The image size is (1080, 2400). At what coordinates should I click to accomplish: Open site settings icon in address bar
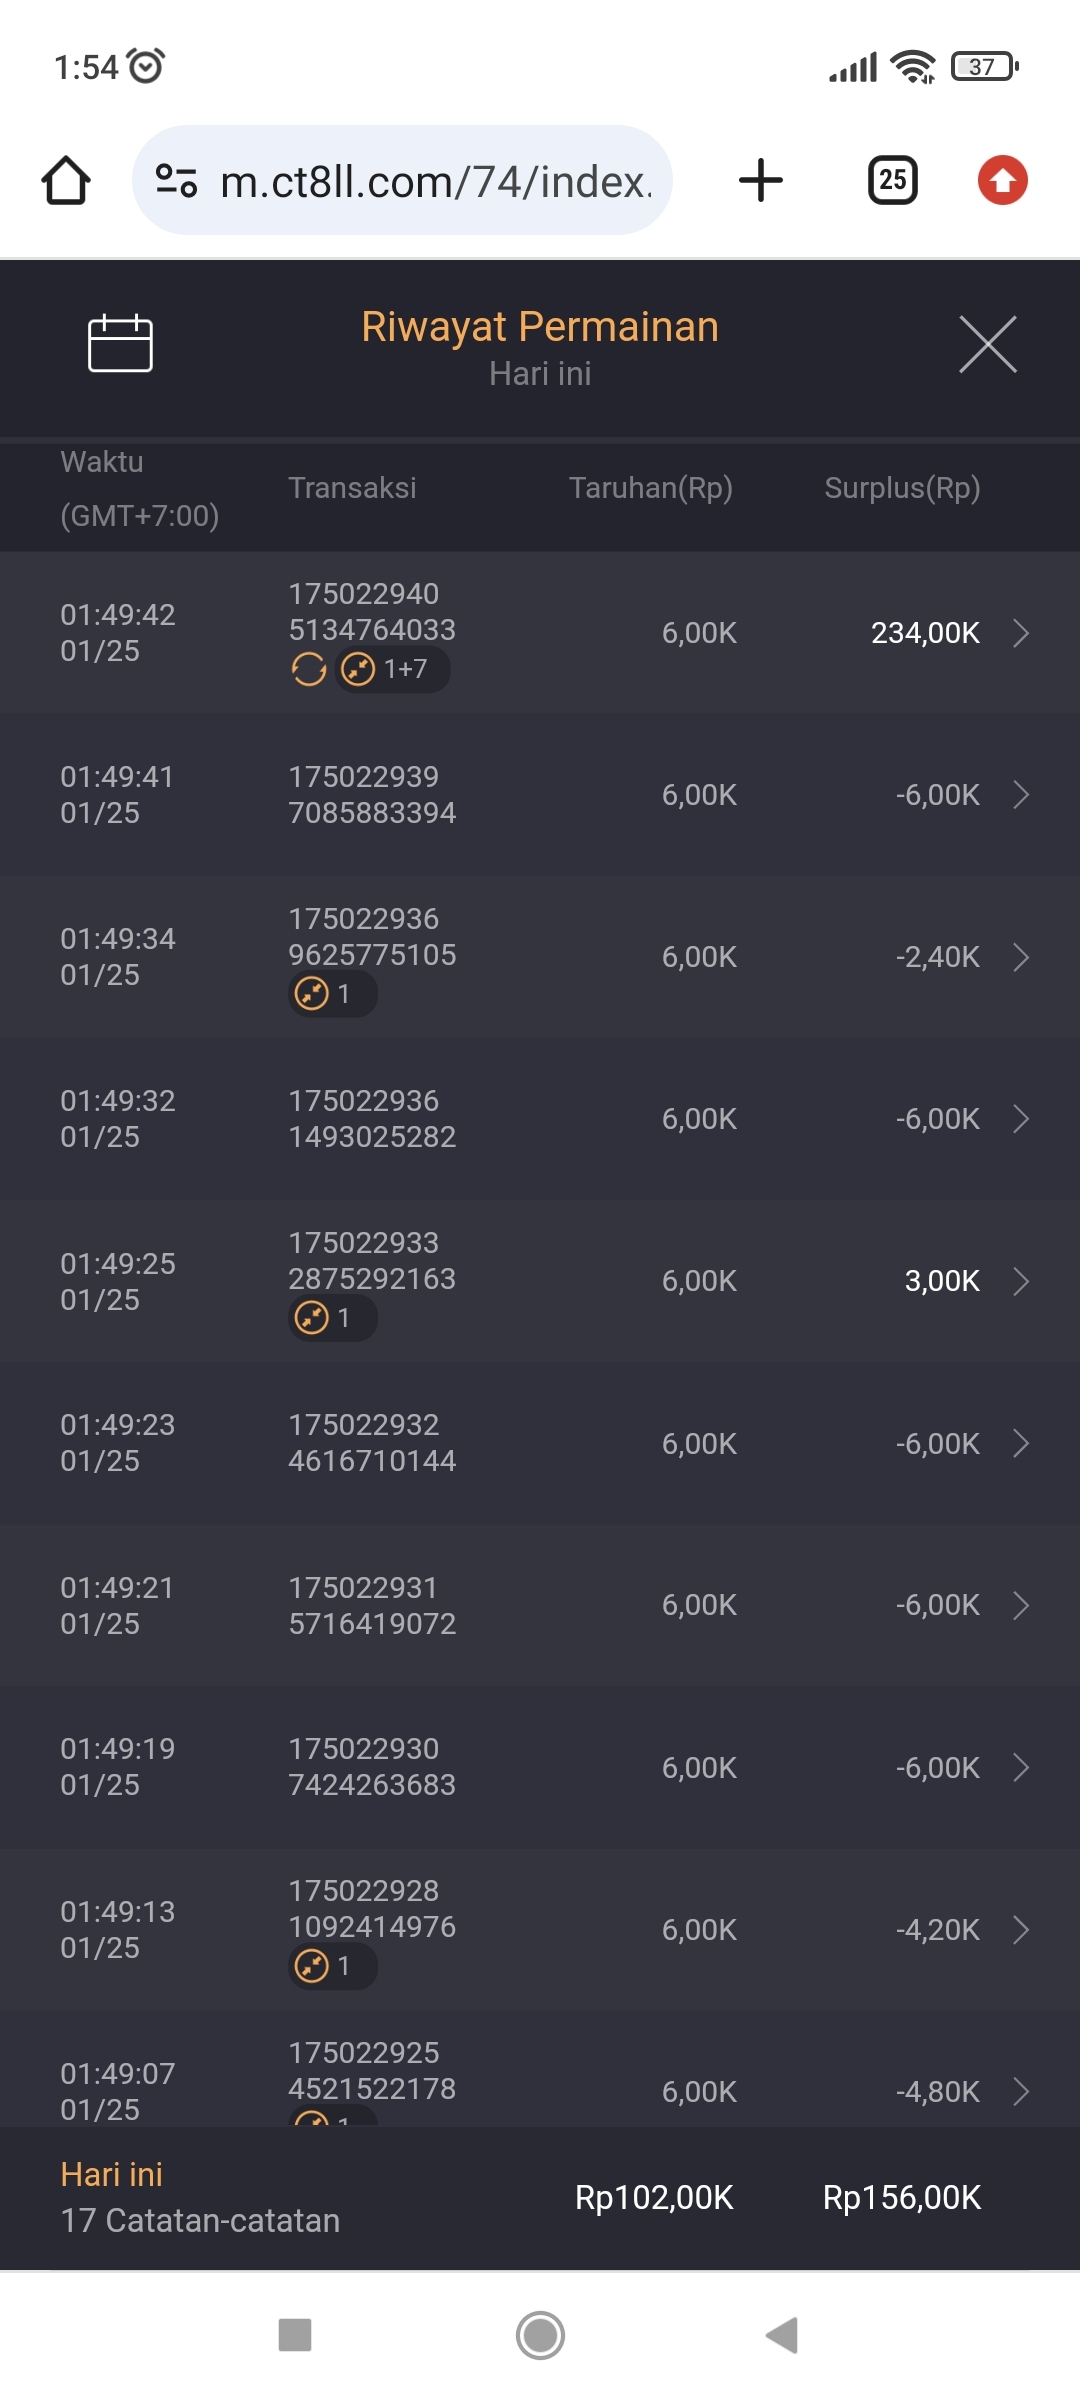pos(176,181)
